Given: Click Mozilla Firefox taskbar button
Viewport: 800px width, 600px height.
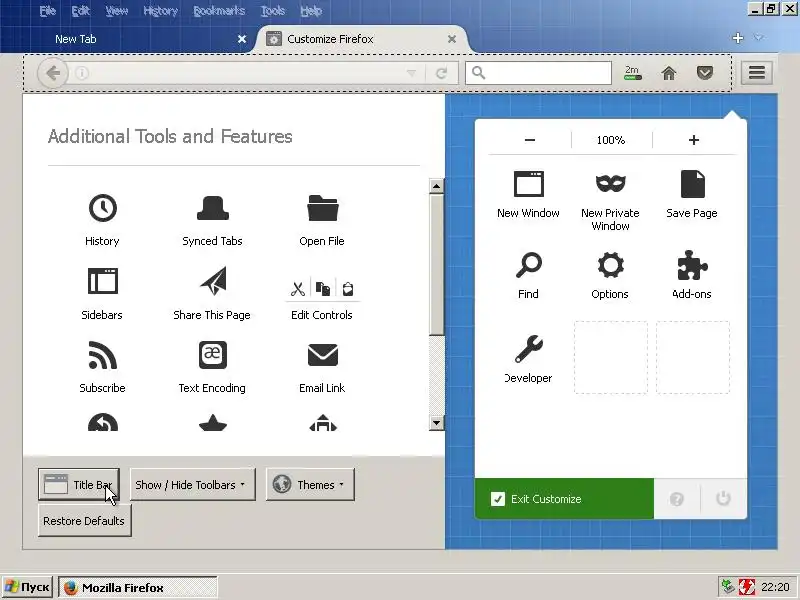Looking at the screenshot, I should [x=138, y=587].
